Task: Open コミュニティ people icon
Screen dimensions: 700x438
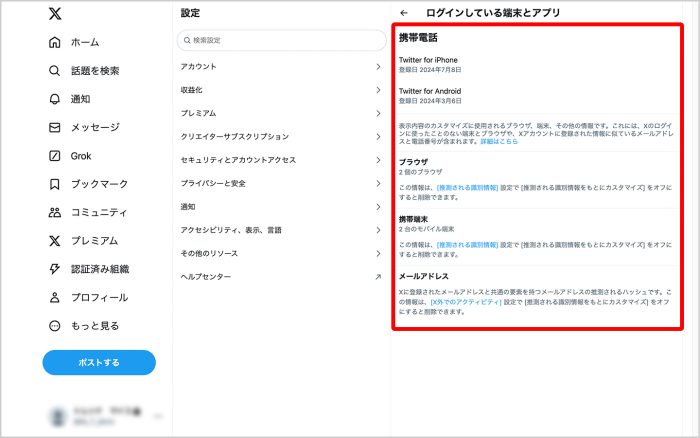Action: click(55, 212)
